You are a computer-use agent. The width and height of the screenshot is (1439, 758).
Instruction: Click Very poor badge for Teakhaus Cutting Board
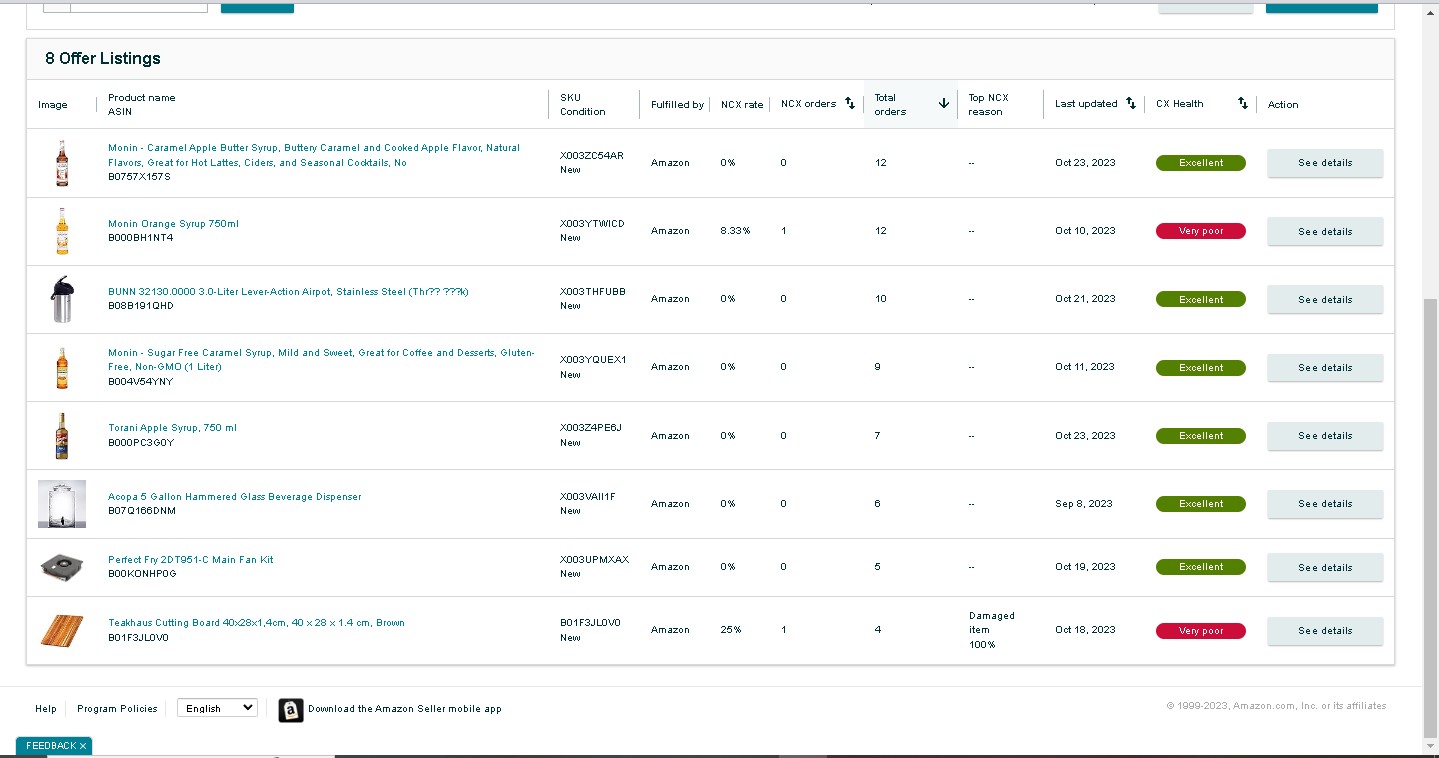click(x=1201, y=631)
